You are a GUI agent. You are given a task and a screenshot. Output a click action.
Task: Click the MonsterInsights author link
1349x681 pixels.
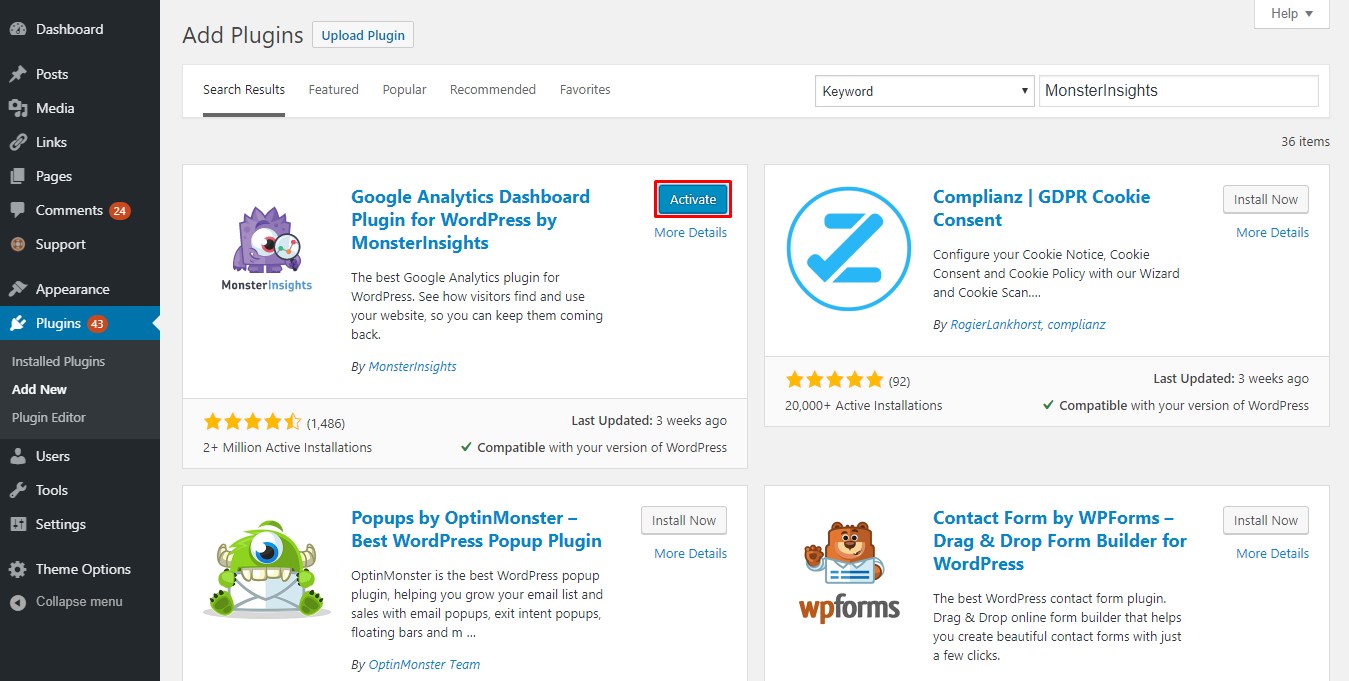click(x=412, y=367)
